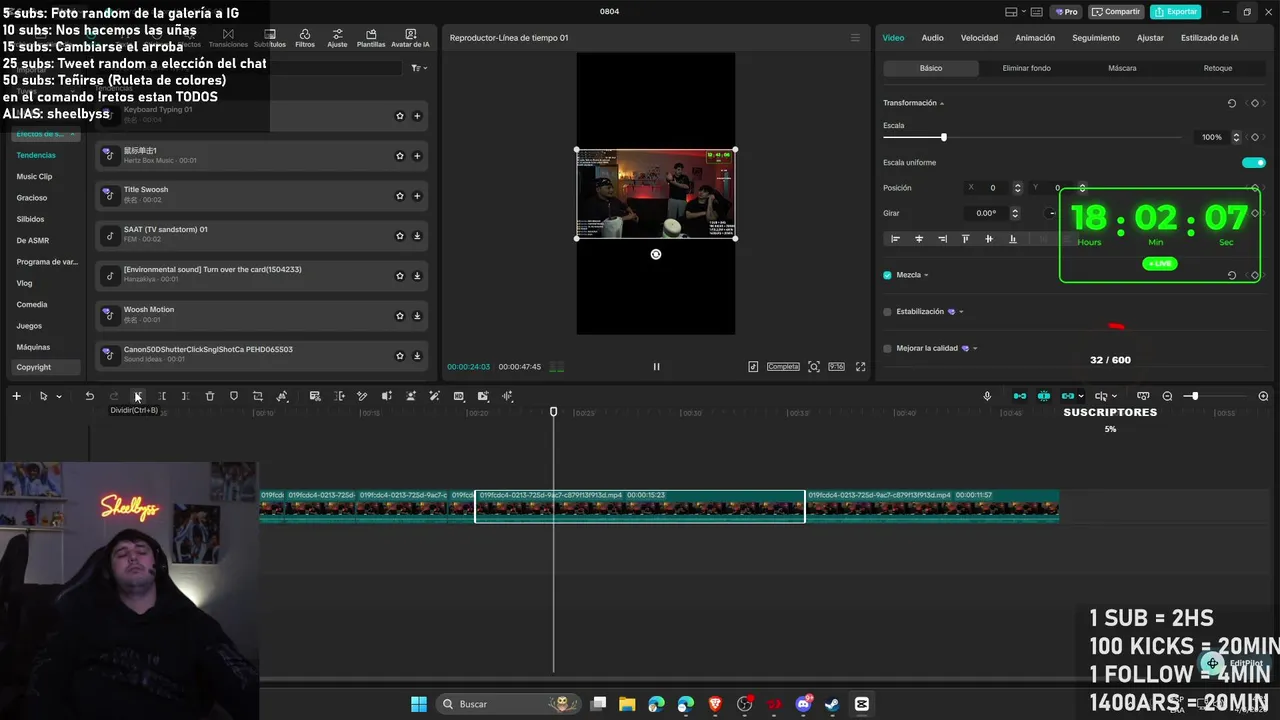Image resolution: width=1280 pixels, height=720 pixels.
Task: Open the Seguimiento tab
Action: [x=1096, y=38]
